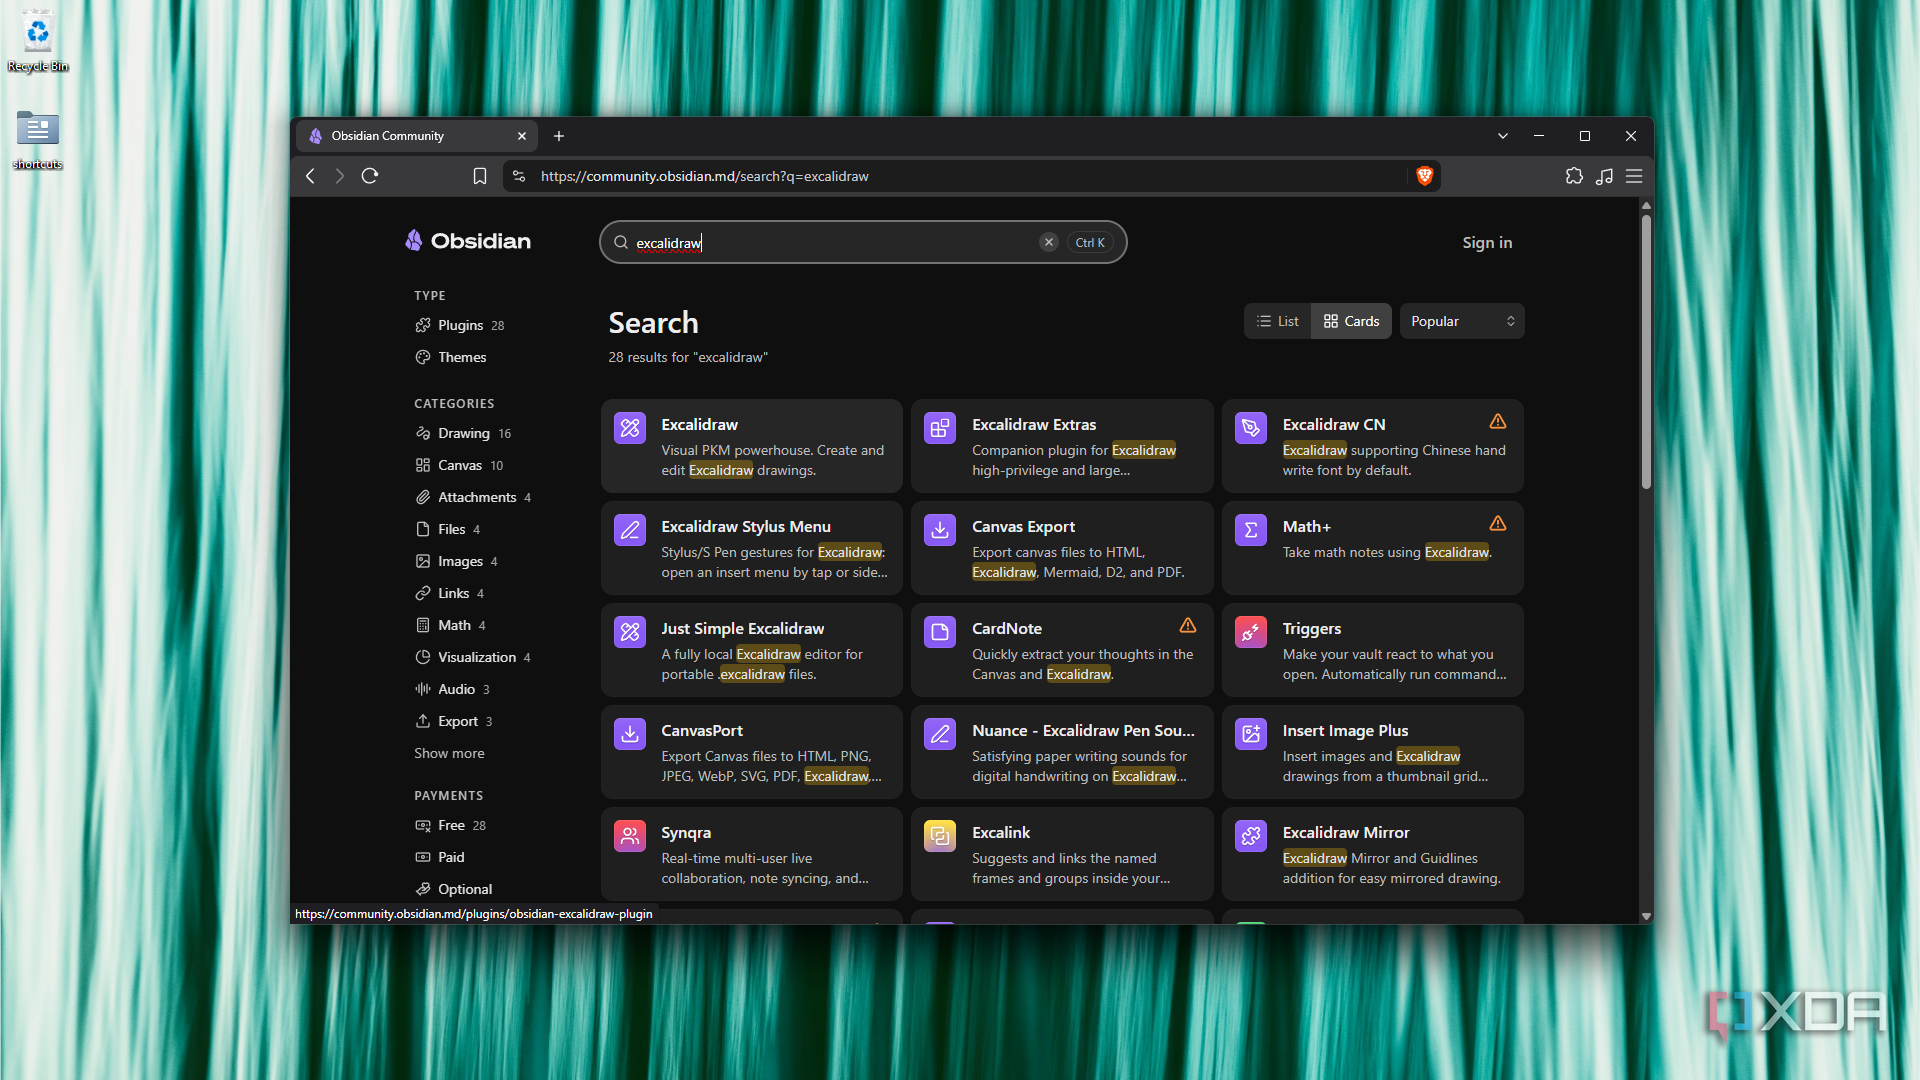This screenshot has height=1080, width=1920.
Task: Go back to the previous page
Action: tap(311, 176)
